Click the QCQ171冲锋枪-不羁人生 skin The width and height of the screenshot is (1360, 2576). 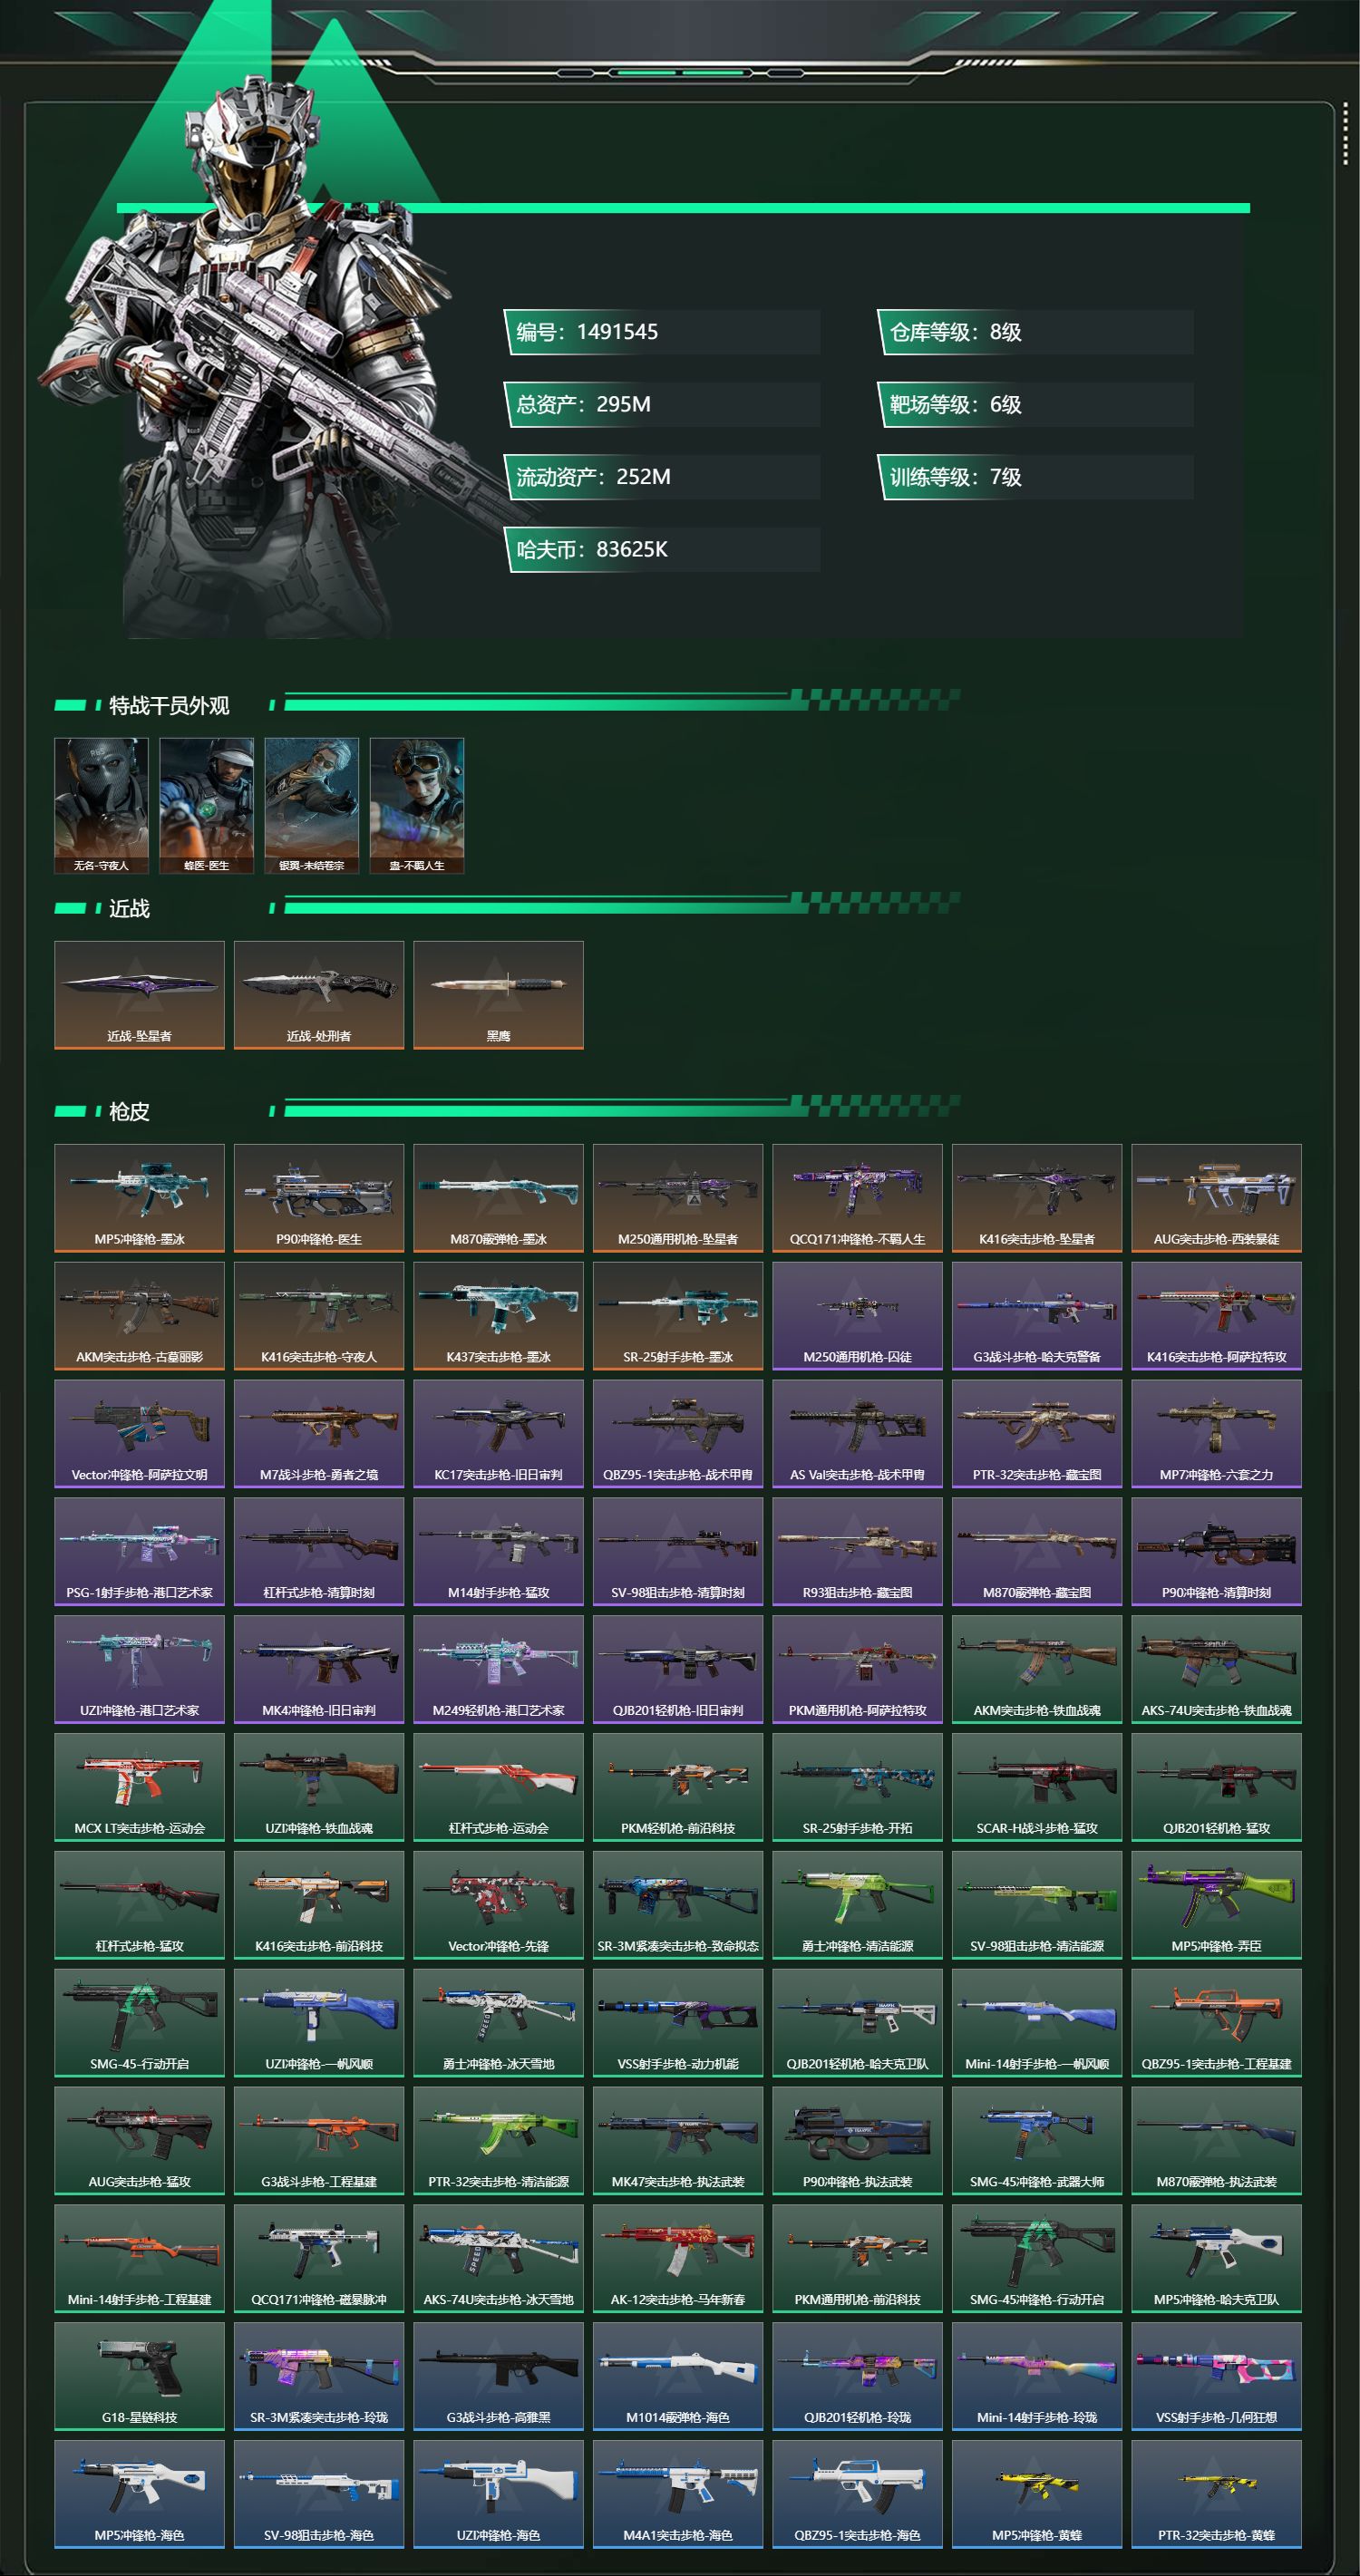(857, 1198)
